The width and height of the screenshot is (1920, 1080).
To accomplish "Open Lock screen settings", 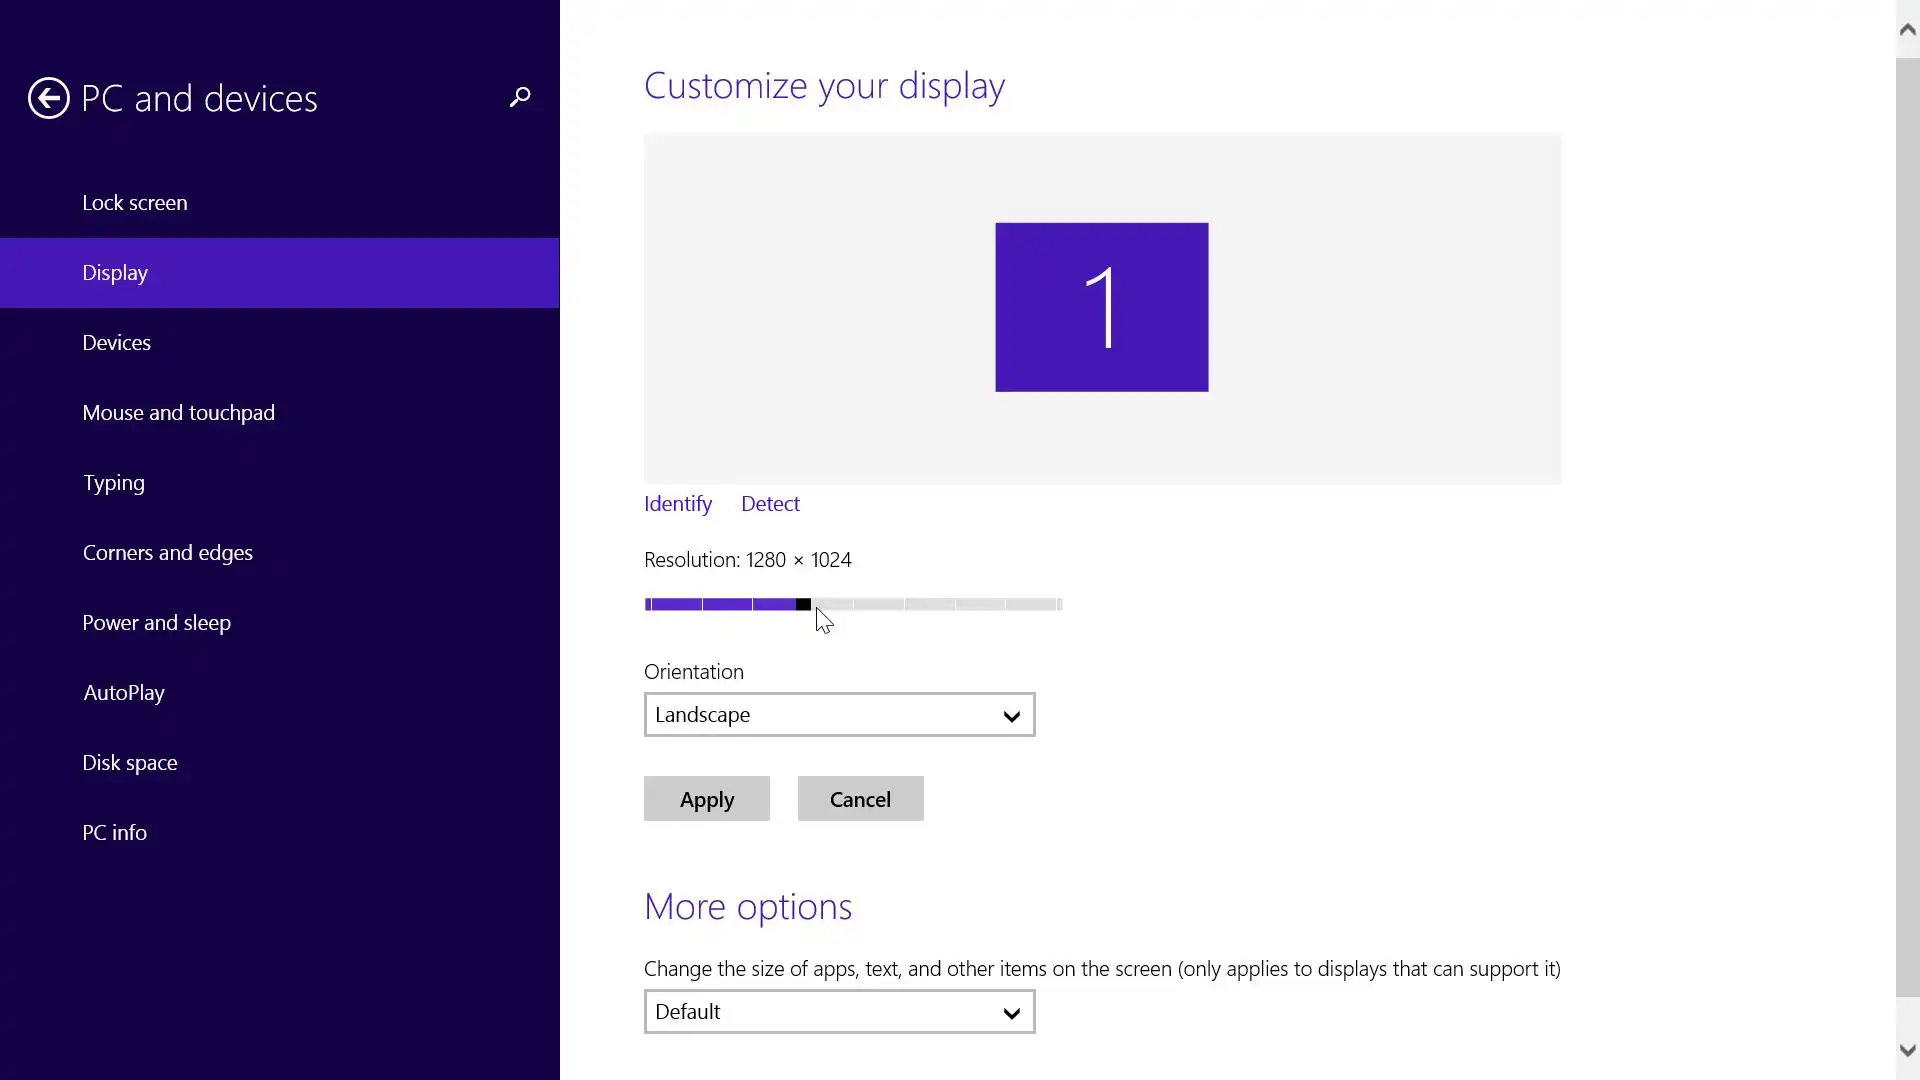I will (135, 203).
